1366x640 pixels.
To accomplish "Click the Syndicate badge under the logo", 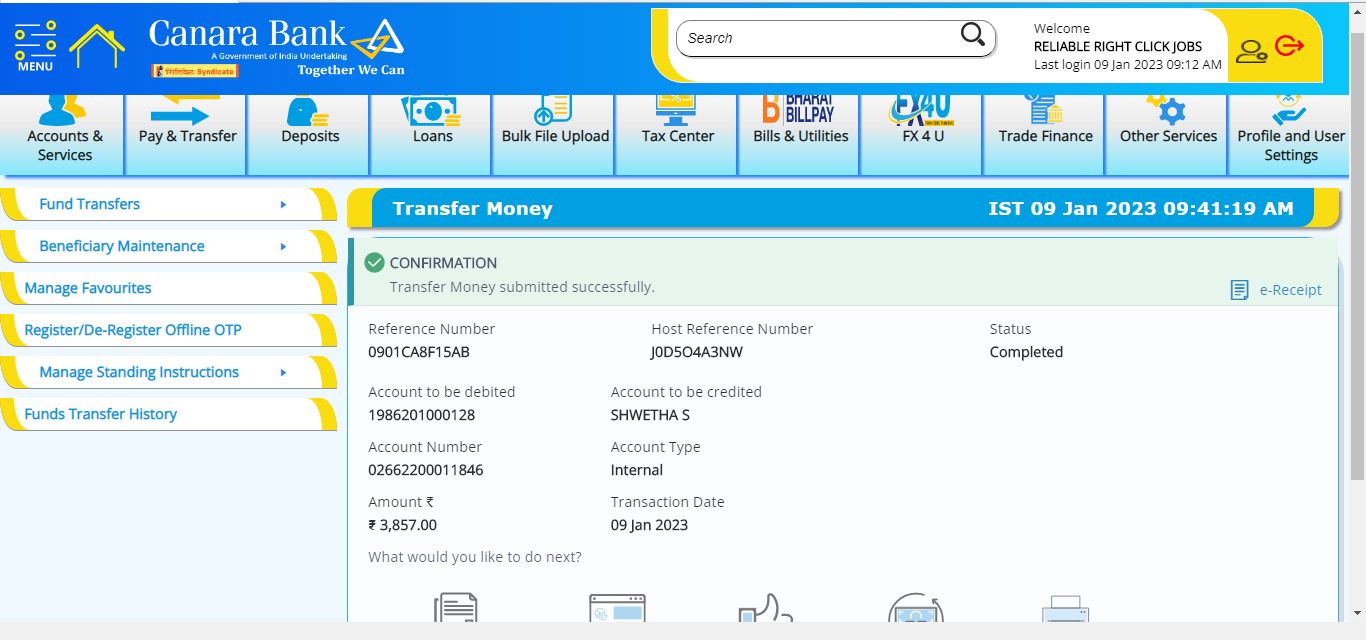I will tap(195, 71).
